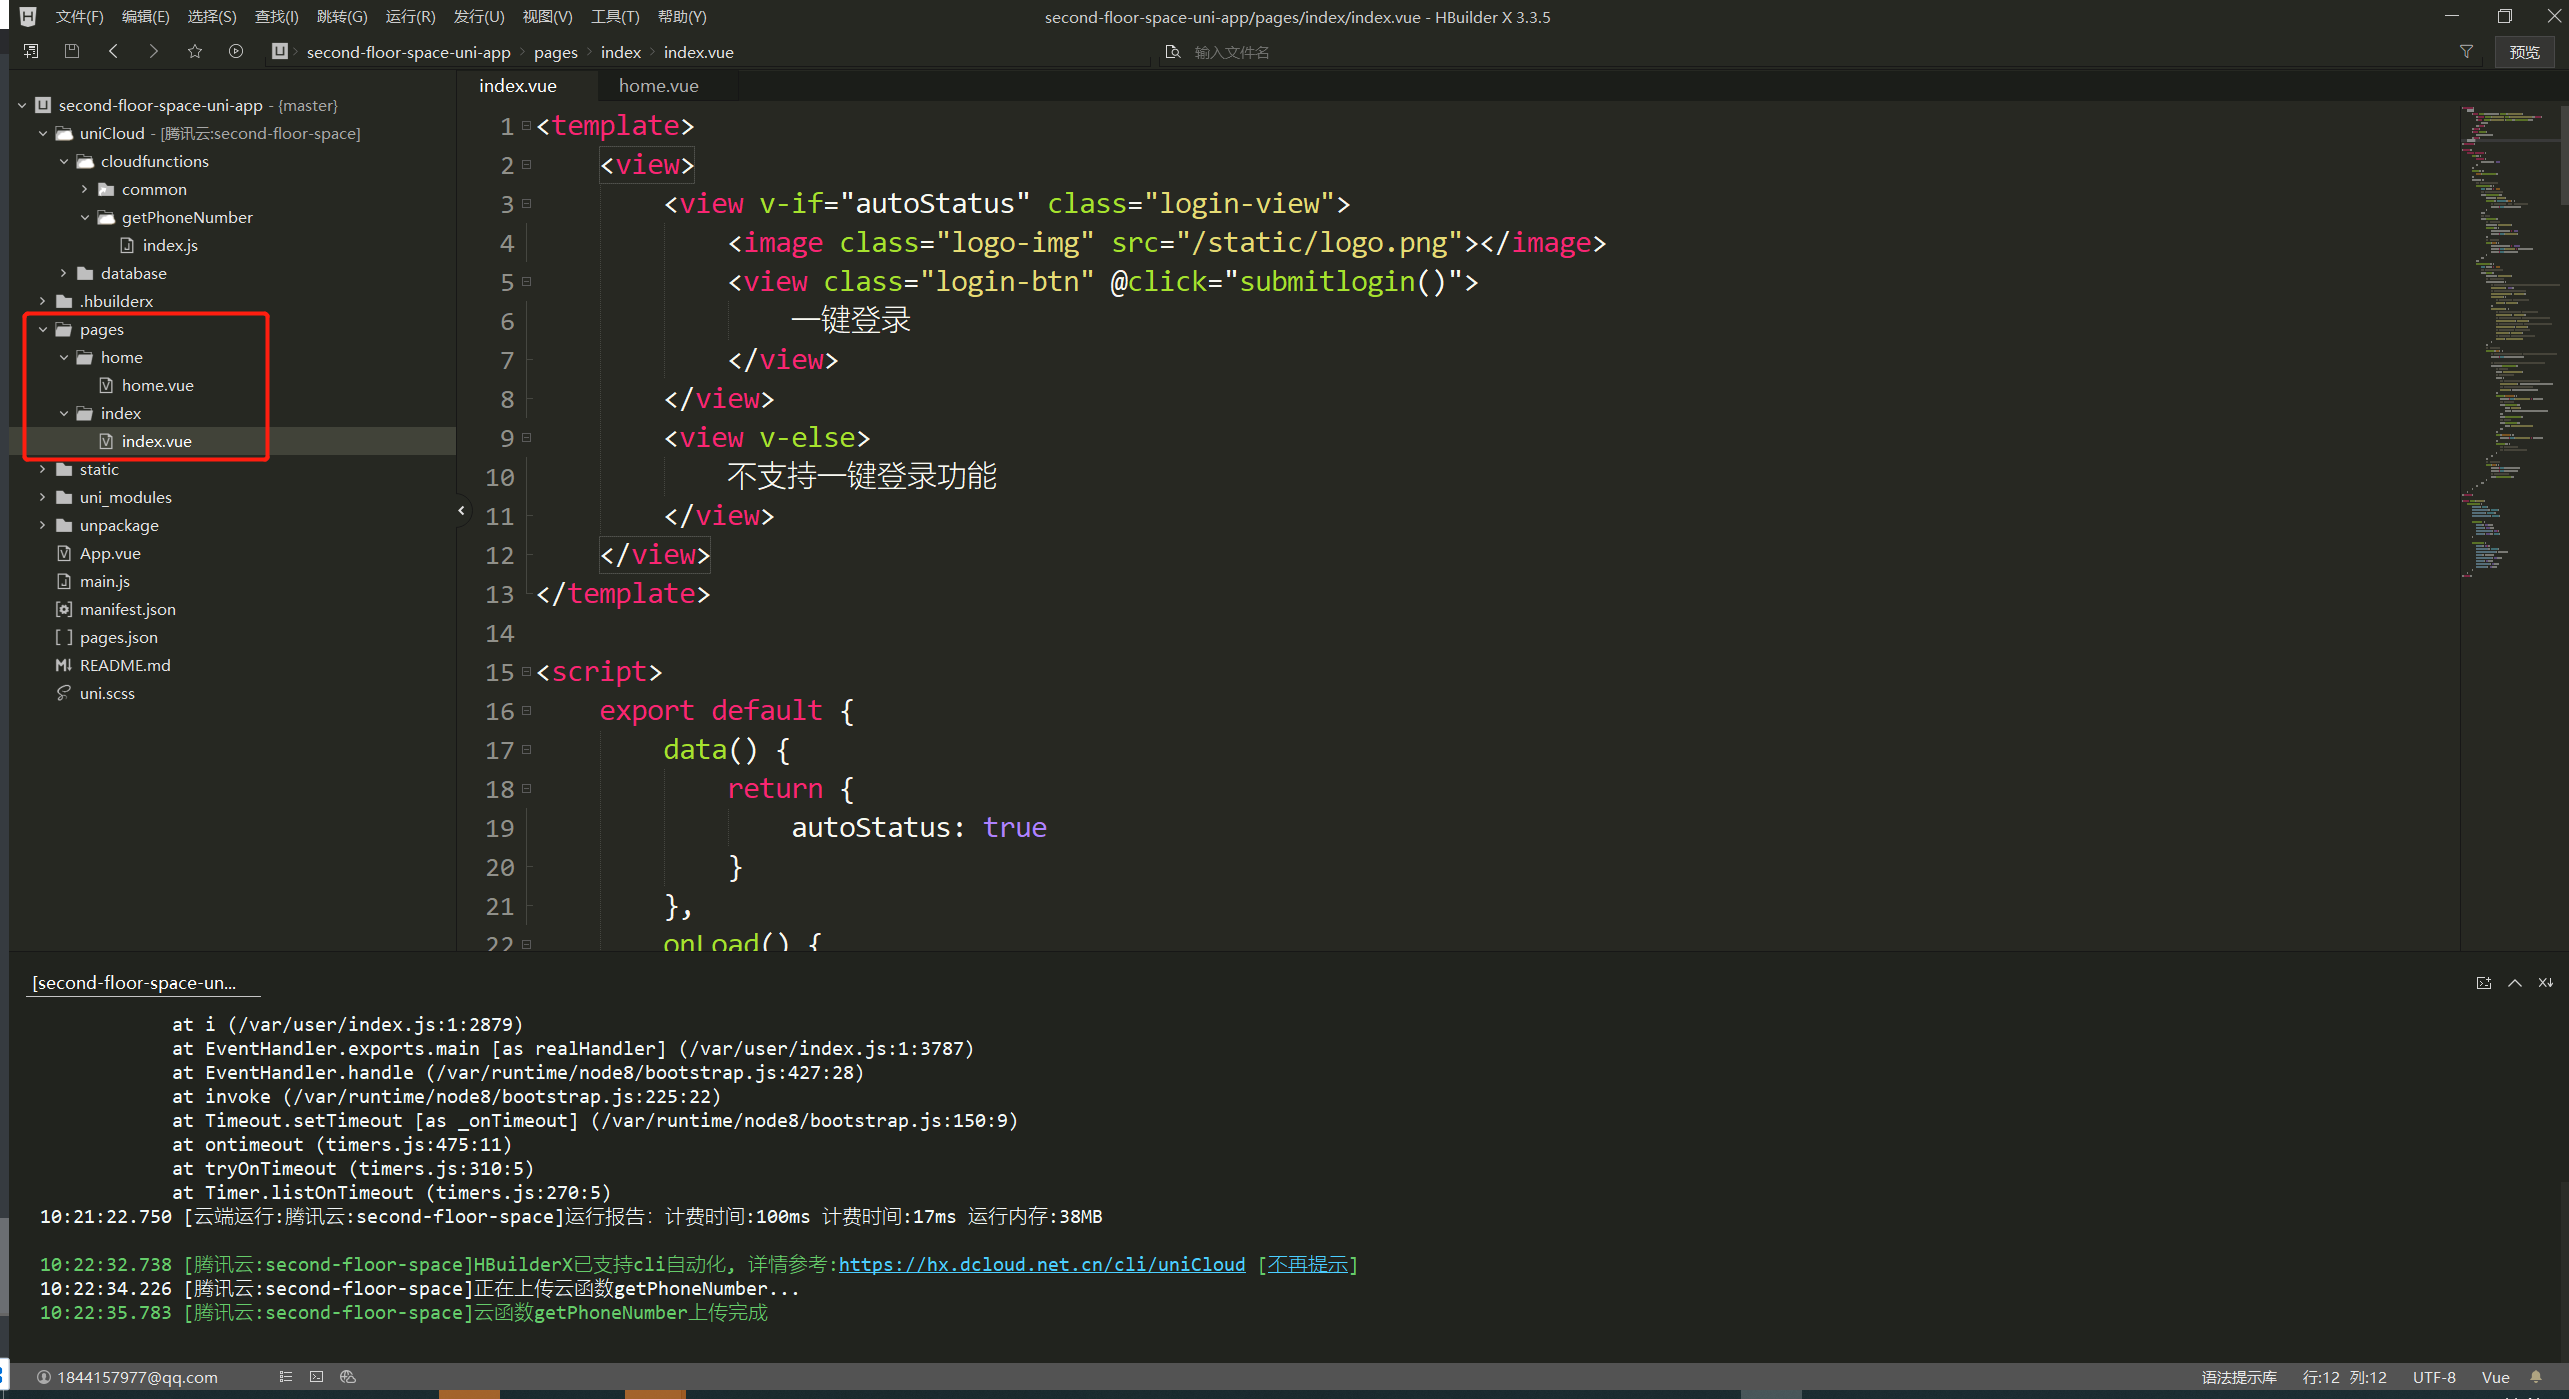This screenshot has width=2569, height=1399.
Task: Expand the uni_modules folder
Action: (43, 497)
